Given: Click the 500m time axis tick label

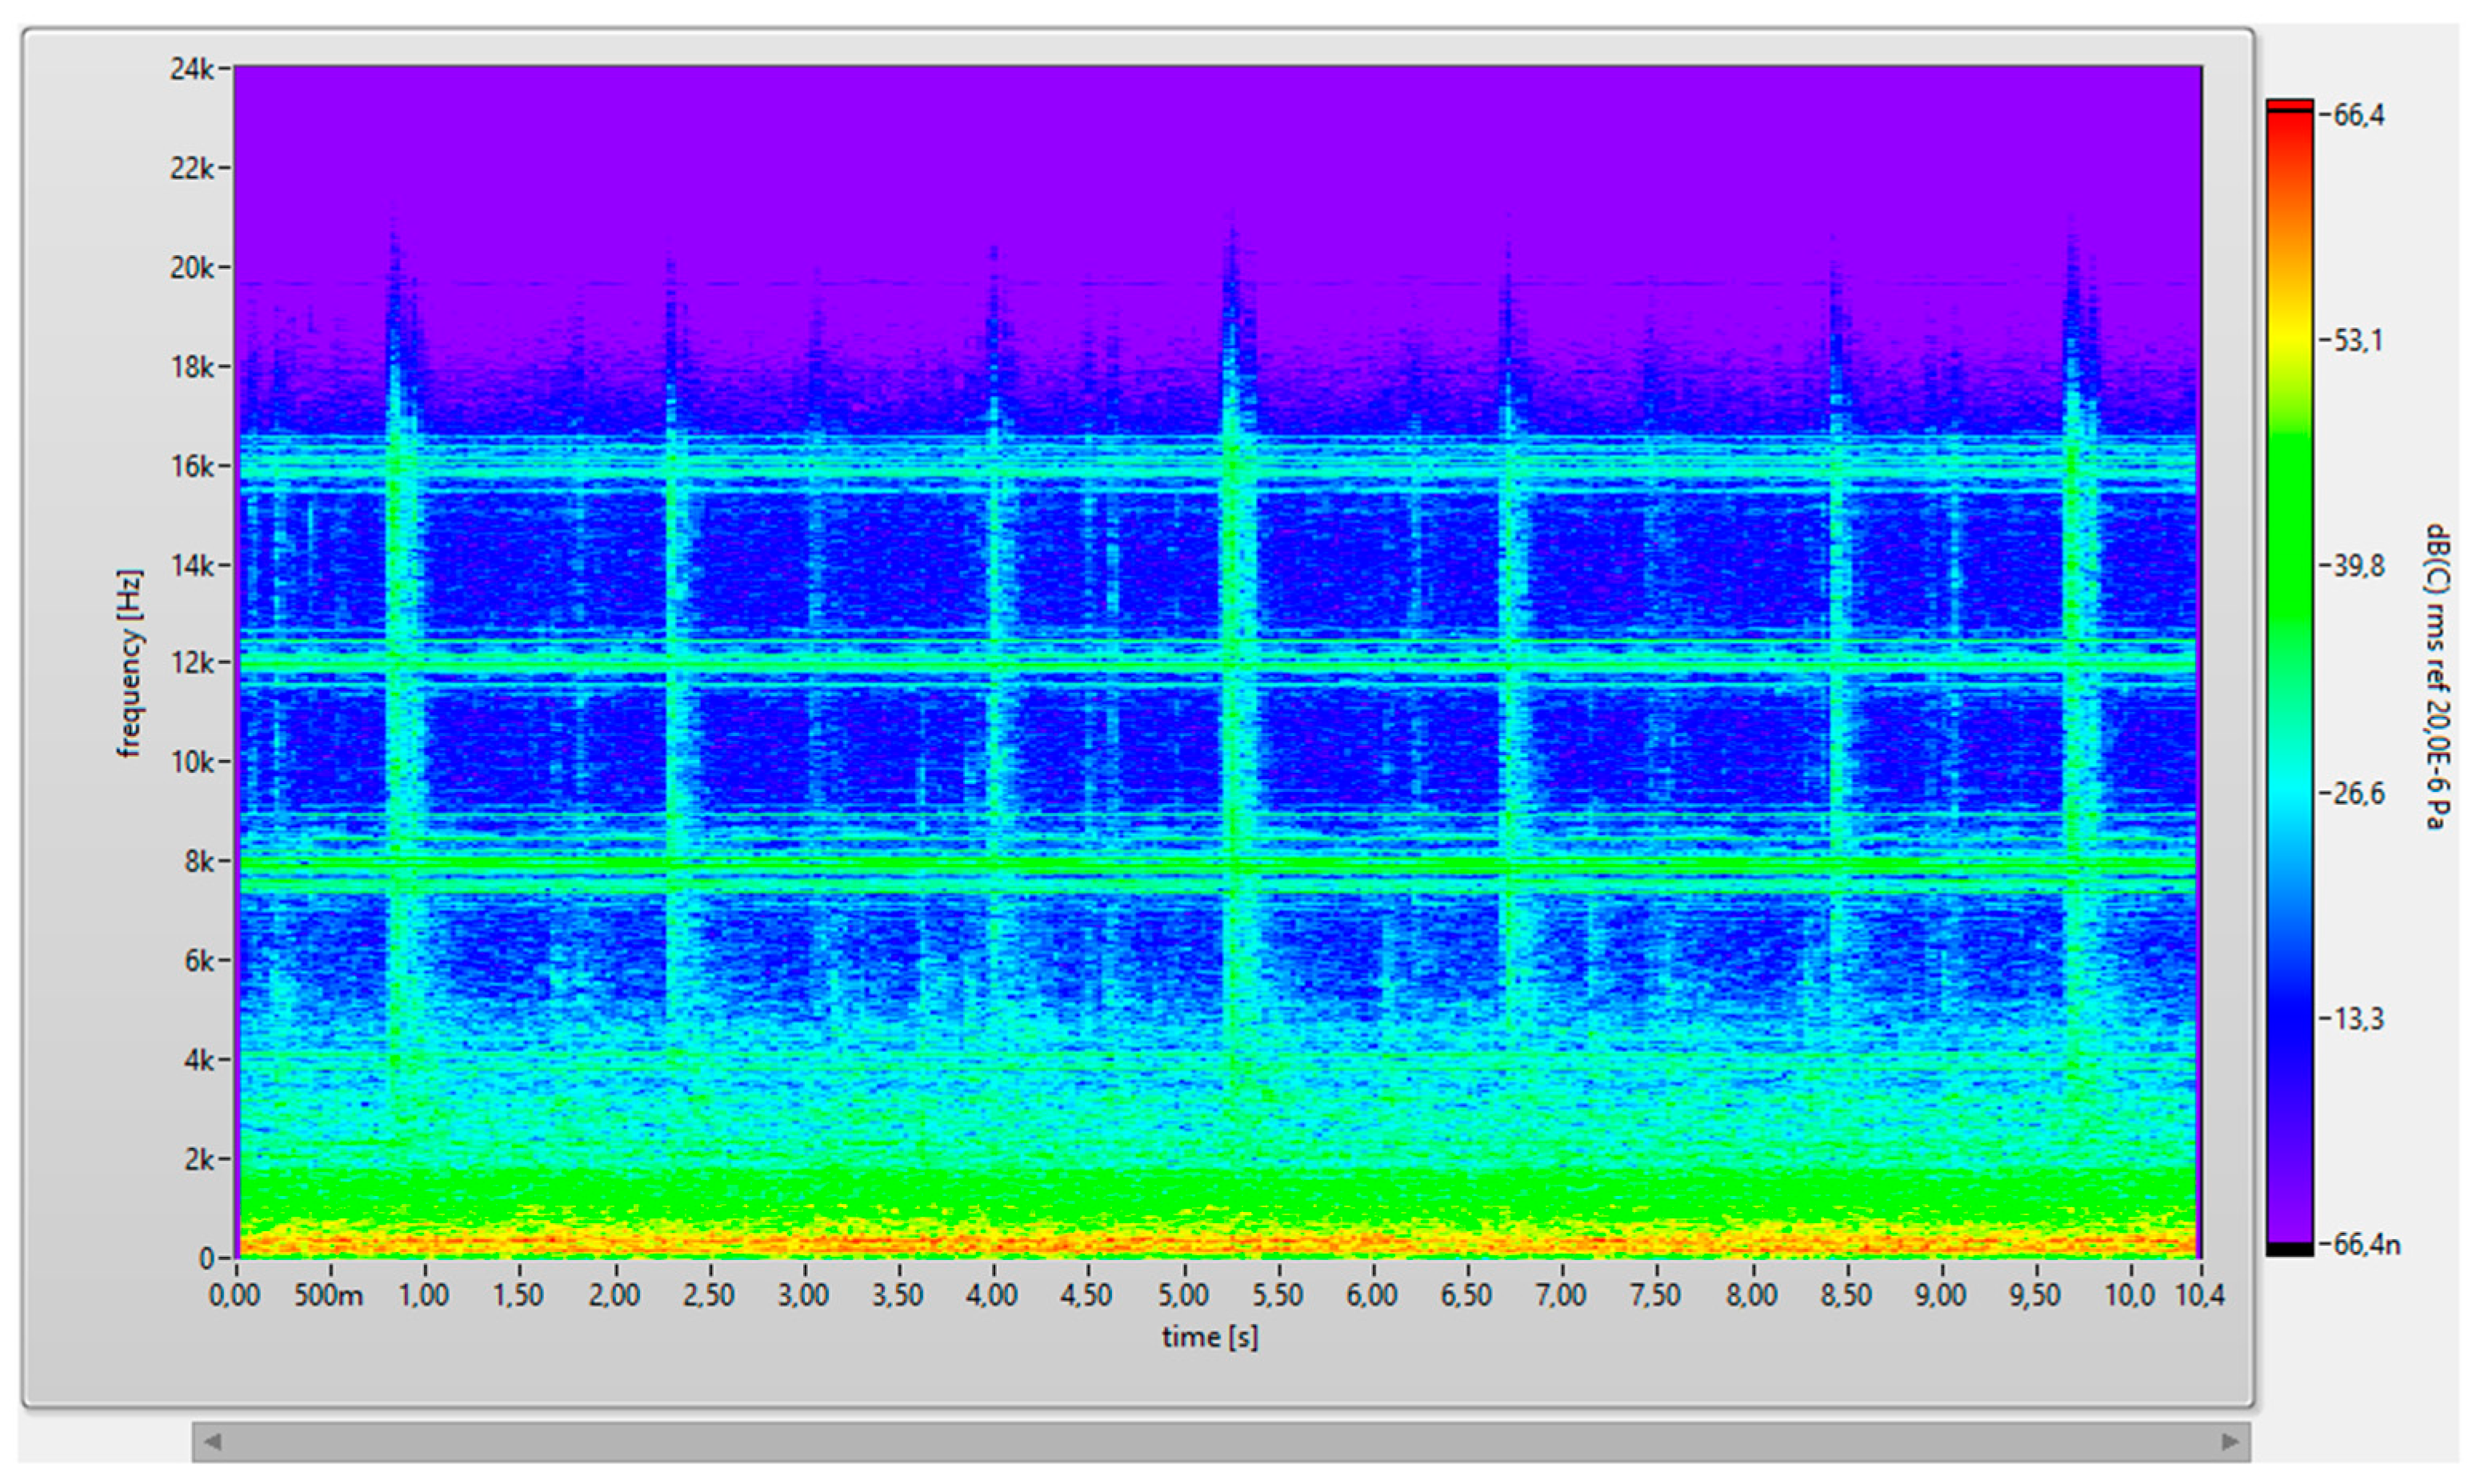Looking at the screenshot, I should (329, 1296).
